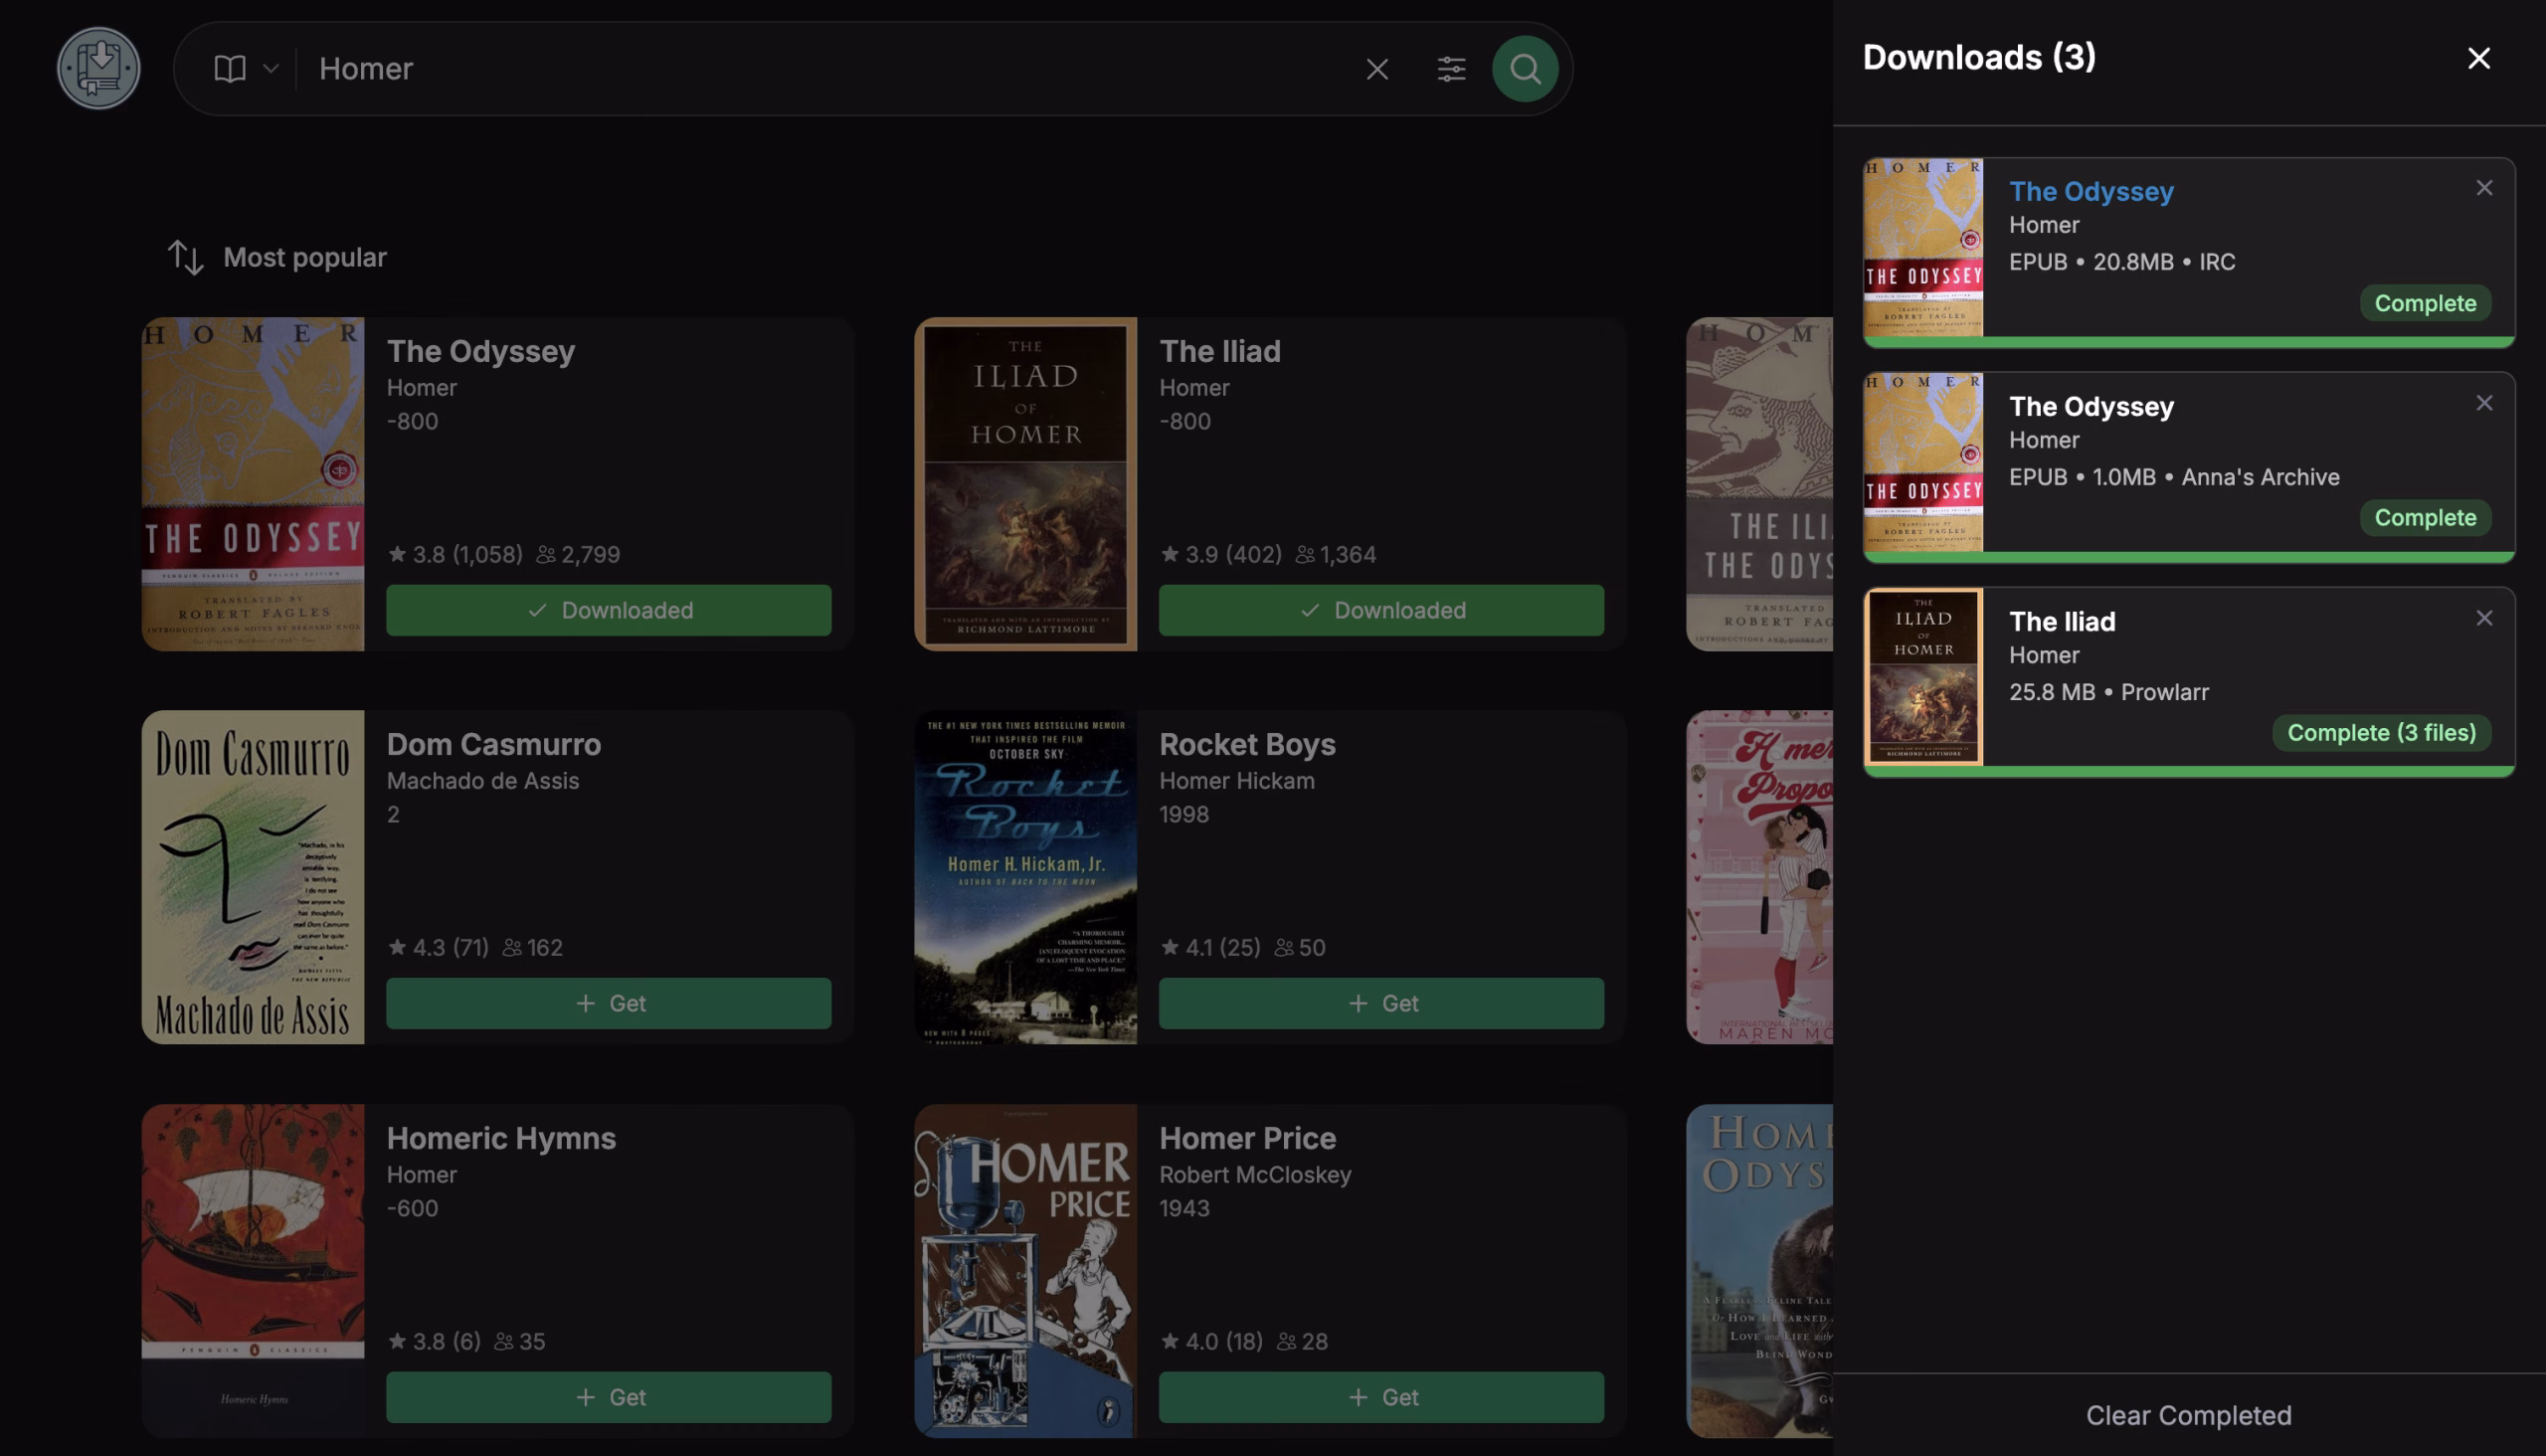Click the green search magnifier button
This screenshot has width=2546, height=1456.
click(1524, 69)
